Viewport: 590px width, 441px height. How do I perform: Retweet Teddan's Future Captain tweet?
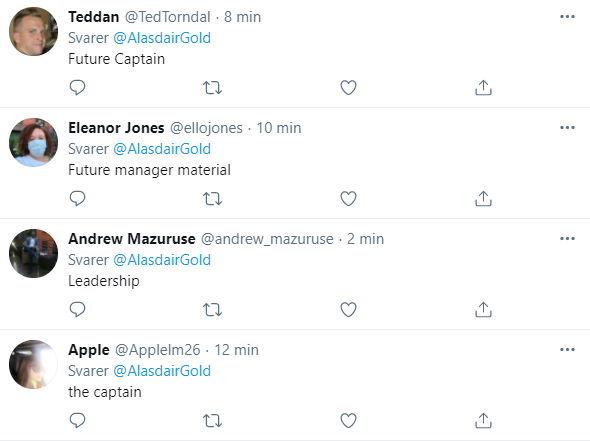[213, 88]
